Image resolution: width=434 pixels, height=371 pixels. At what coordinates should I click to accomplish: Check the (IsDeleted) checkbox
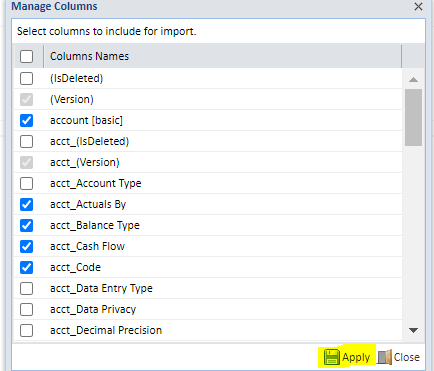pos(26,78)
